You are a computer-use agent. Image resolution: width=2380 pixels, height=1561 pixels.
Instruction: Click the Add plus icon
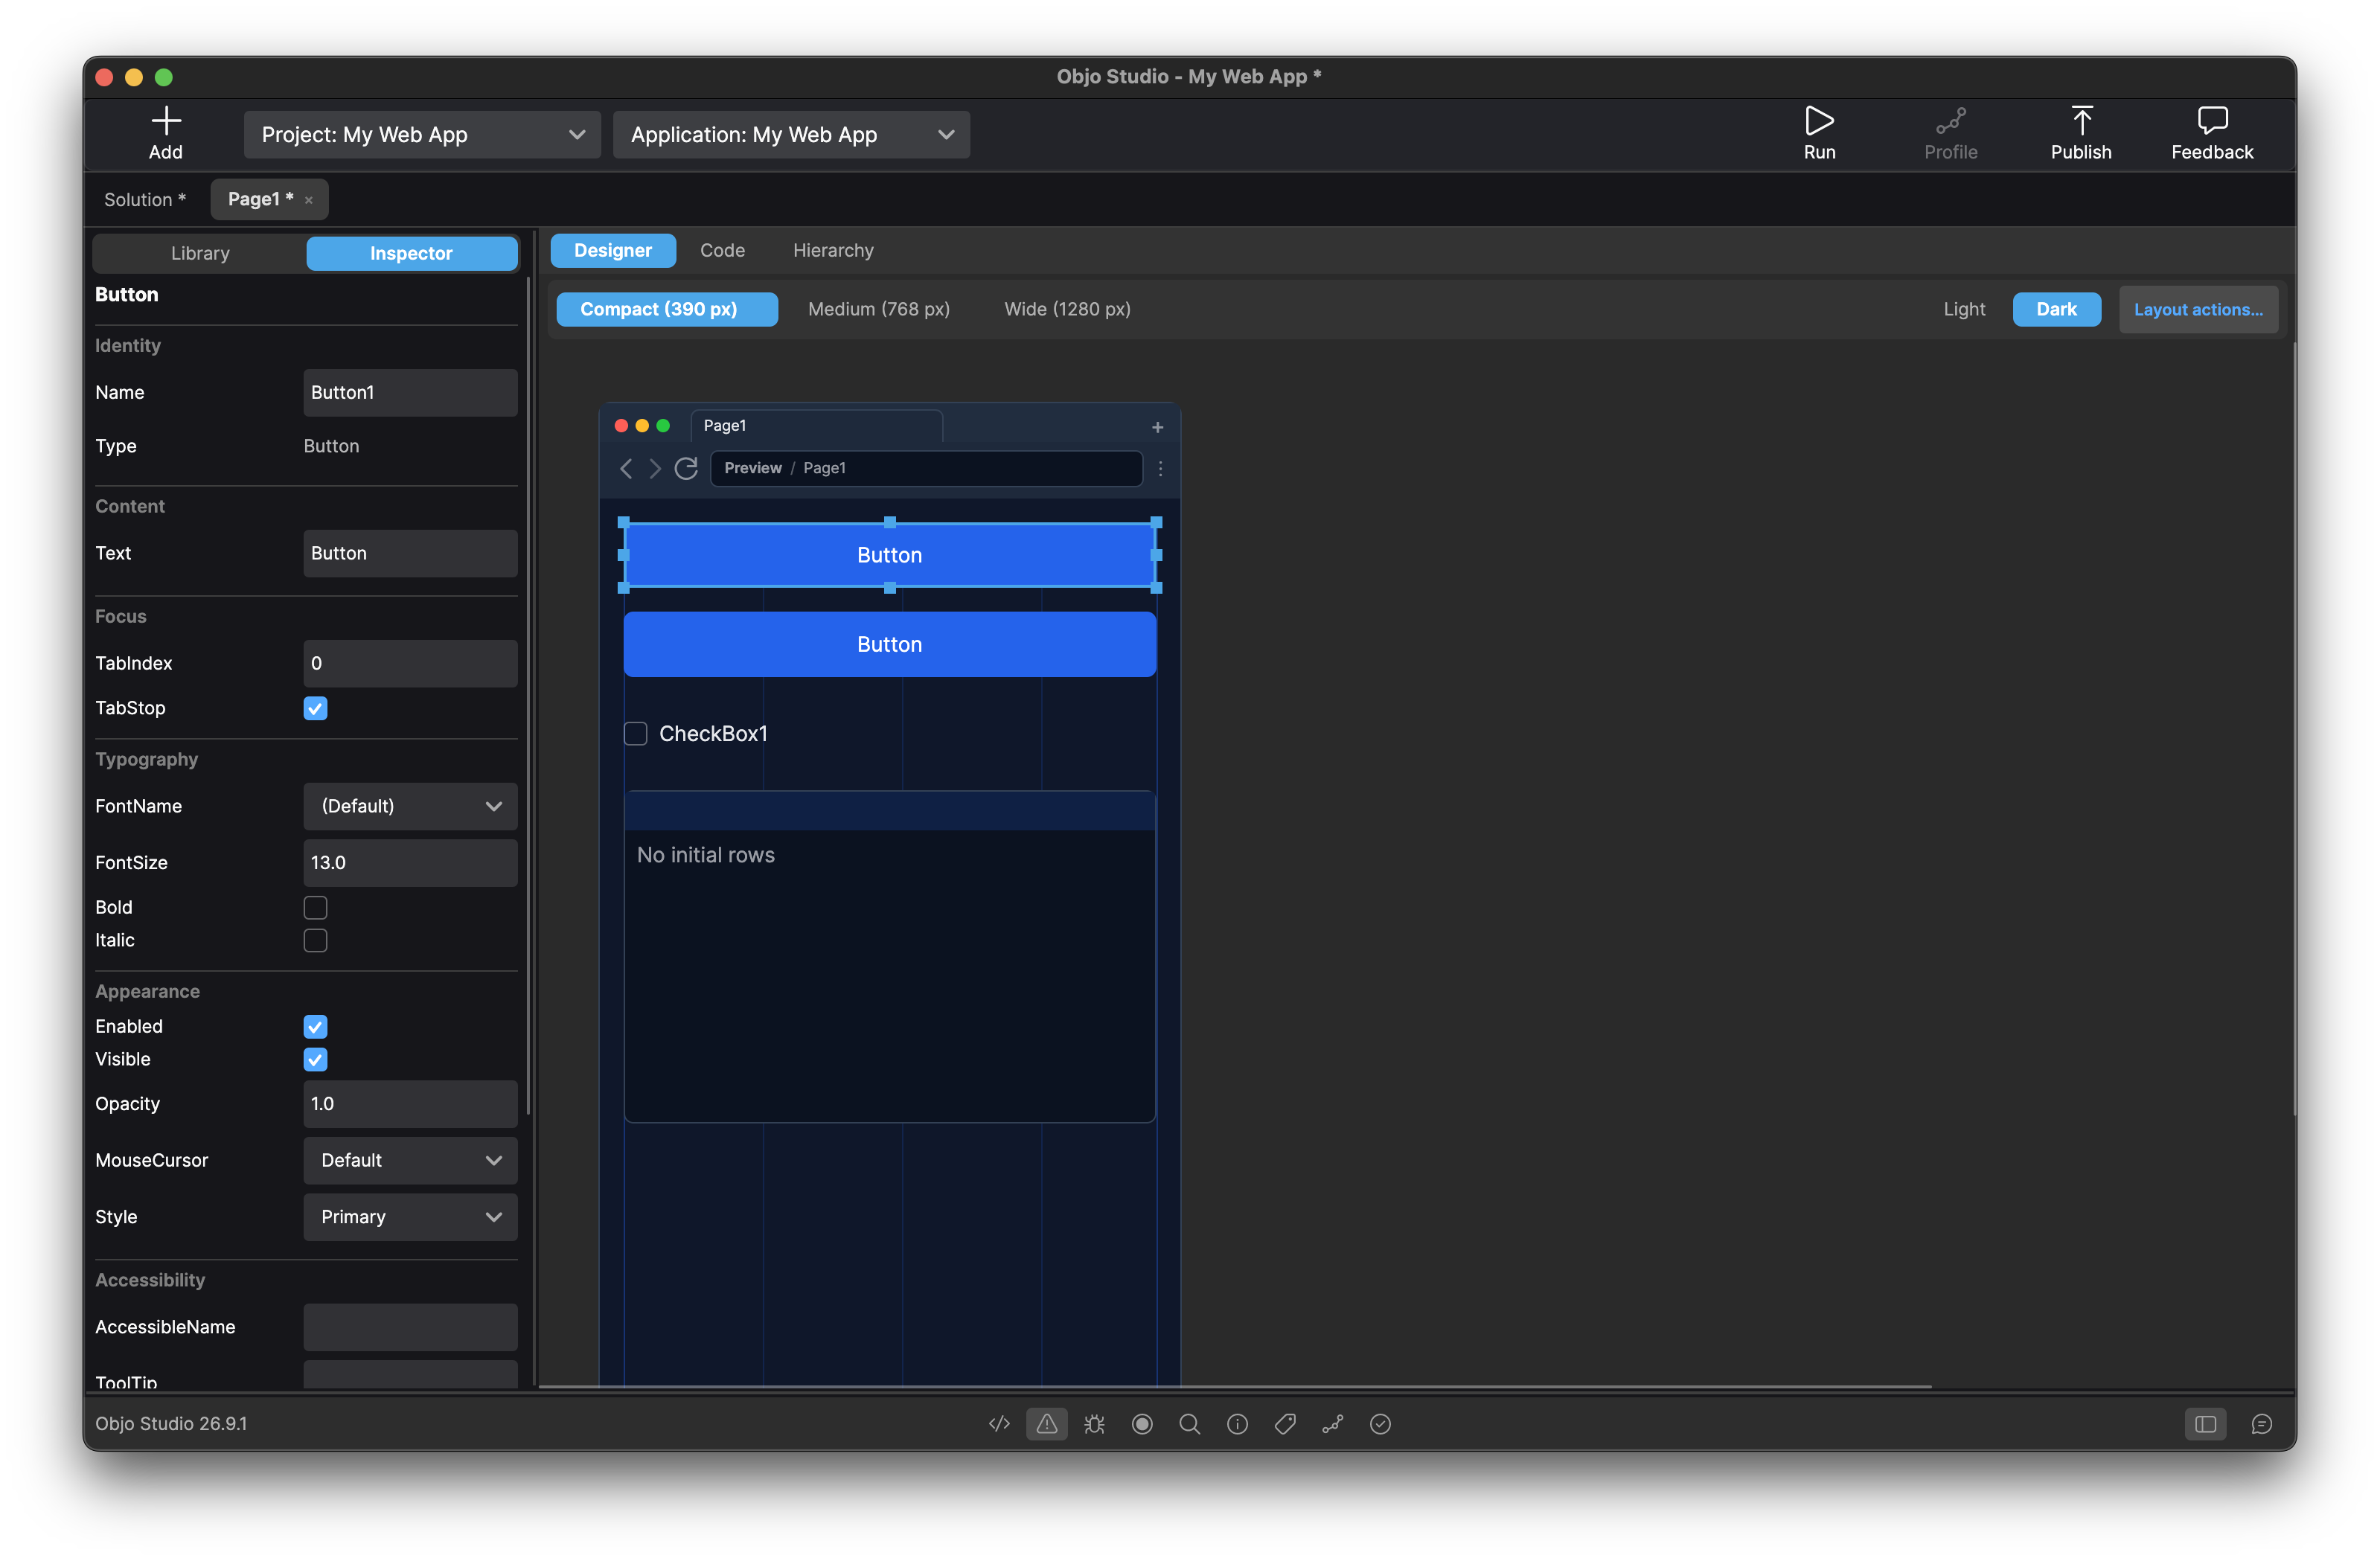click(x=166, y=121)
